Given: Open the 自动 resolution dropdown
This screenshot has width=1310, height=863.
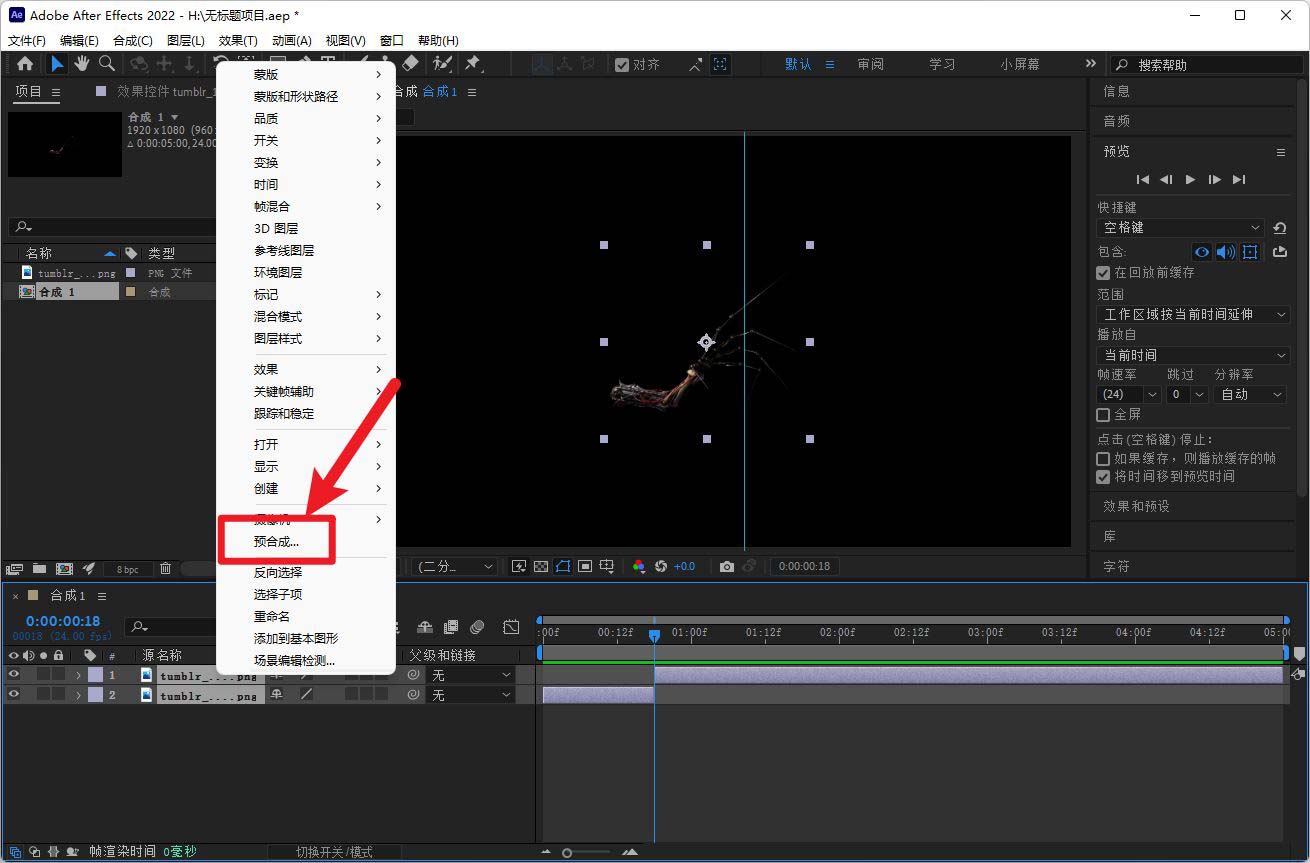Looking at the screenshot, I should 1250,394.
